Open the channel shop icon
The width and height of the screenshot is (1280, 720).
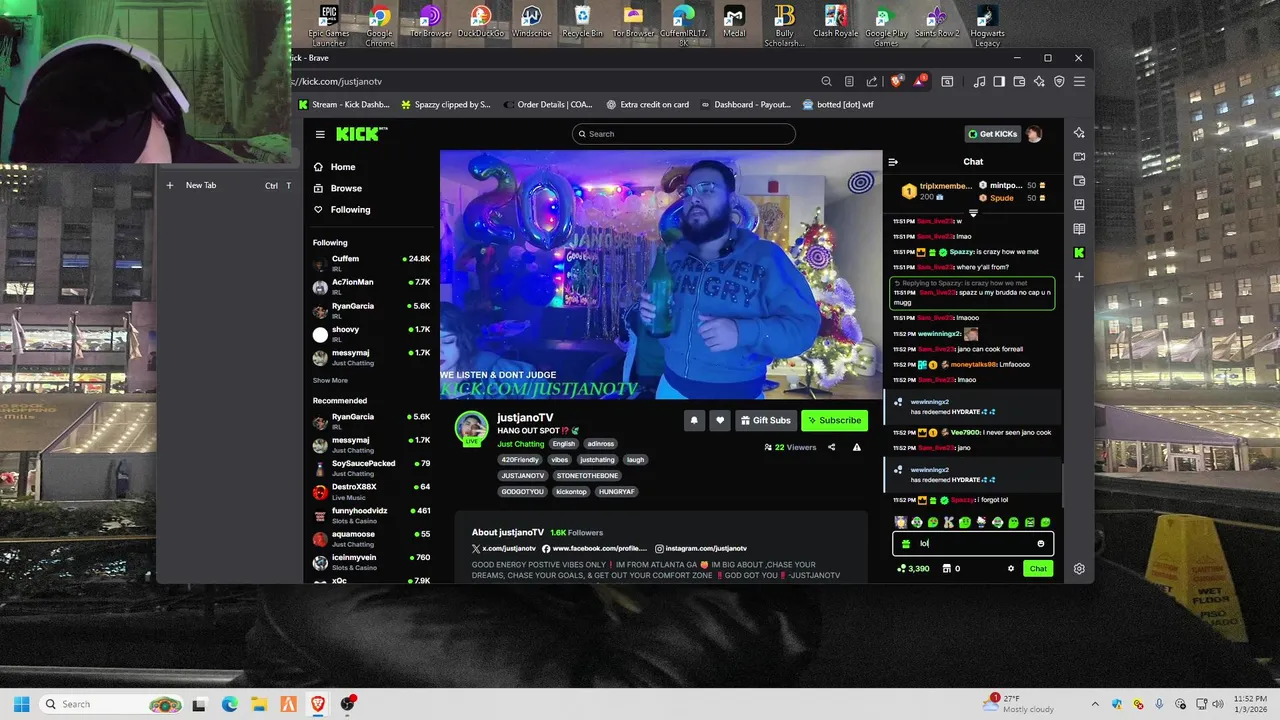[x=946, y=568]
